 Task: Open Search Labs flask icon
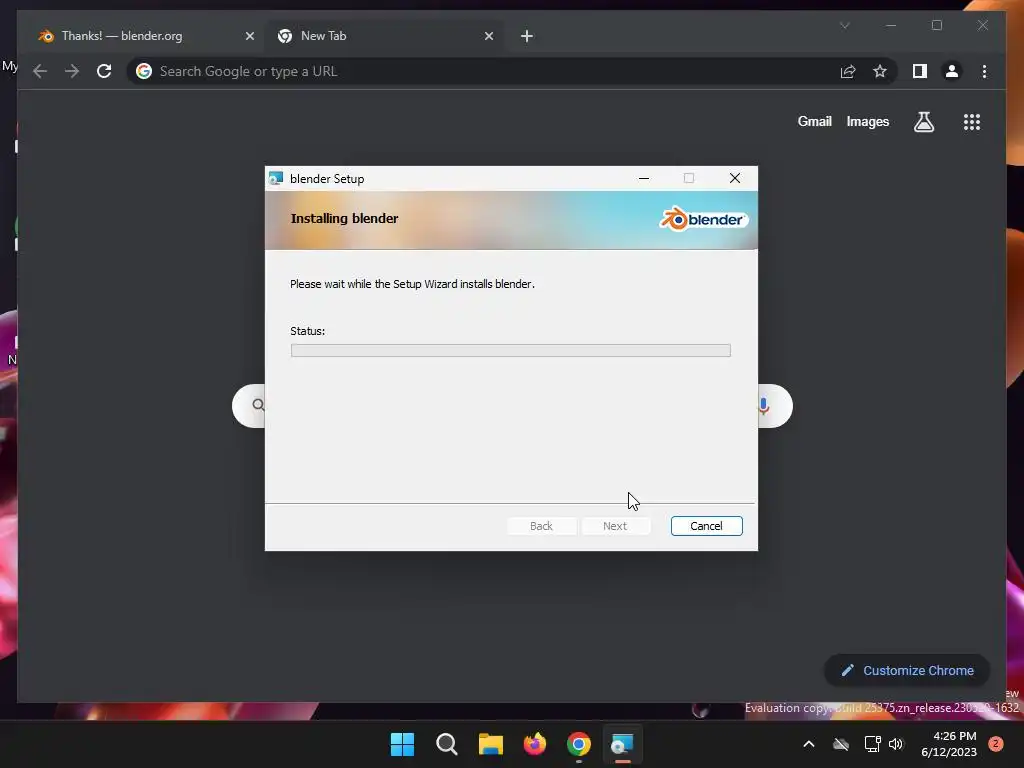(x=923, y=121)
